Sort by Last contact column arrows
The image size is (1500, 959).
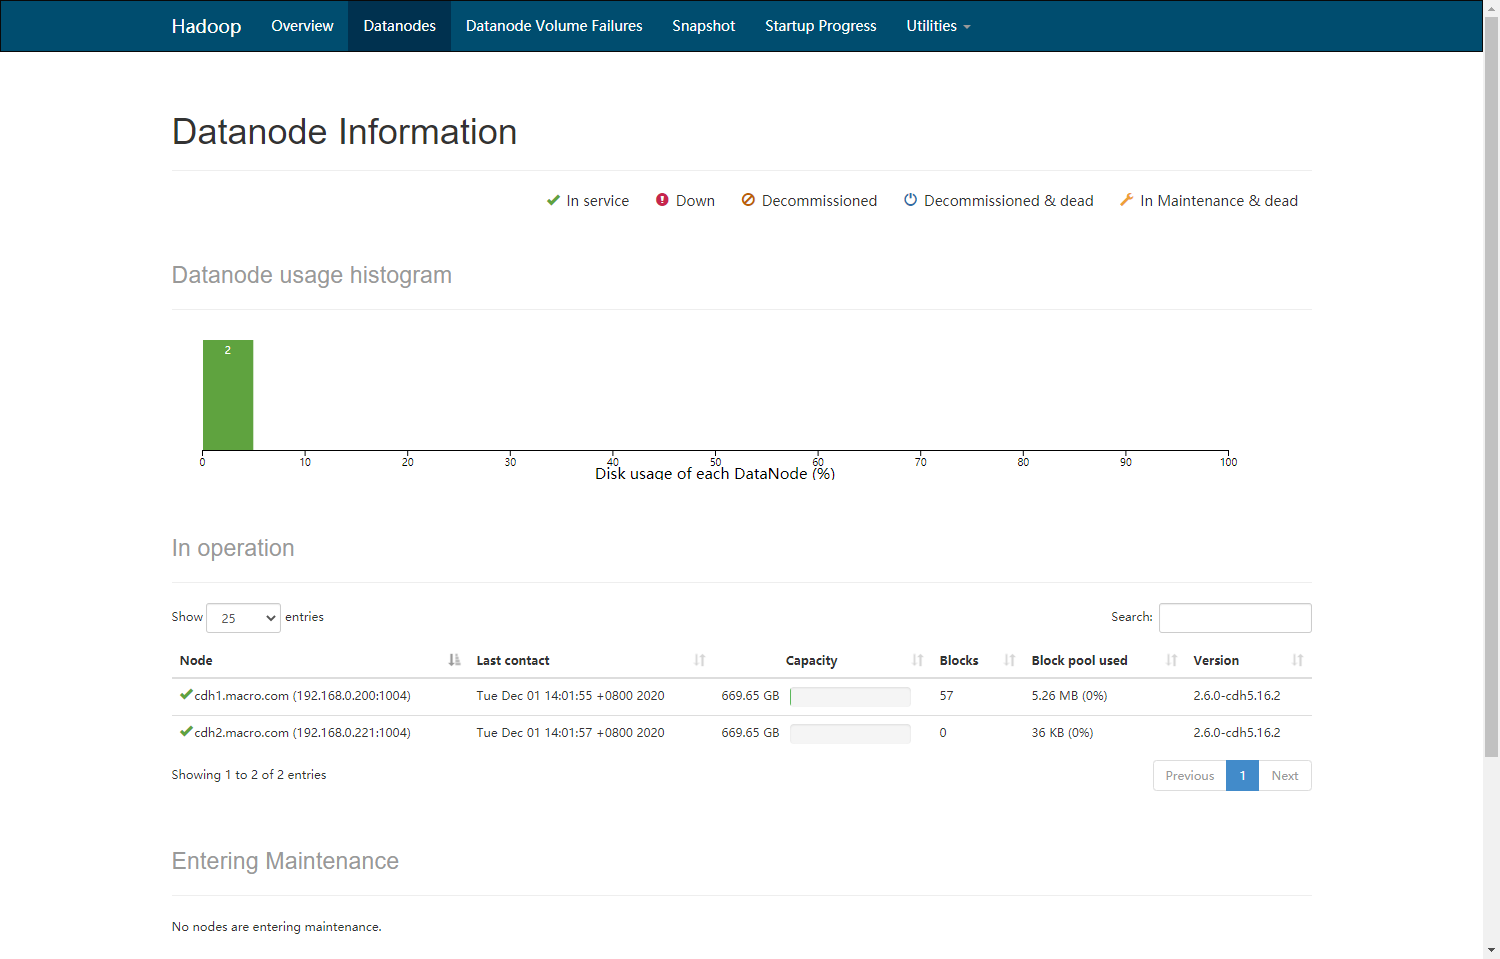[x=699, y=660]
